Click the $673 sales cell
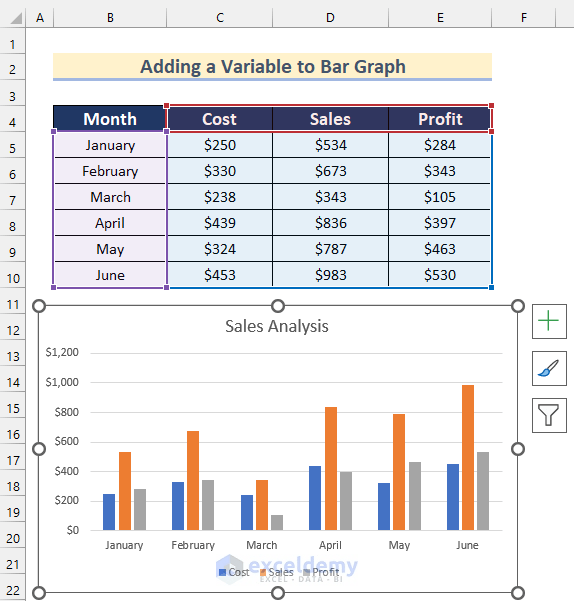 pos(330,171)
